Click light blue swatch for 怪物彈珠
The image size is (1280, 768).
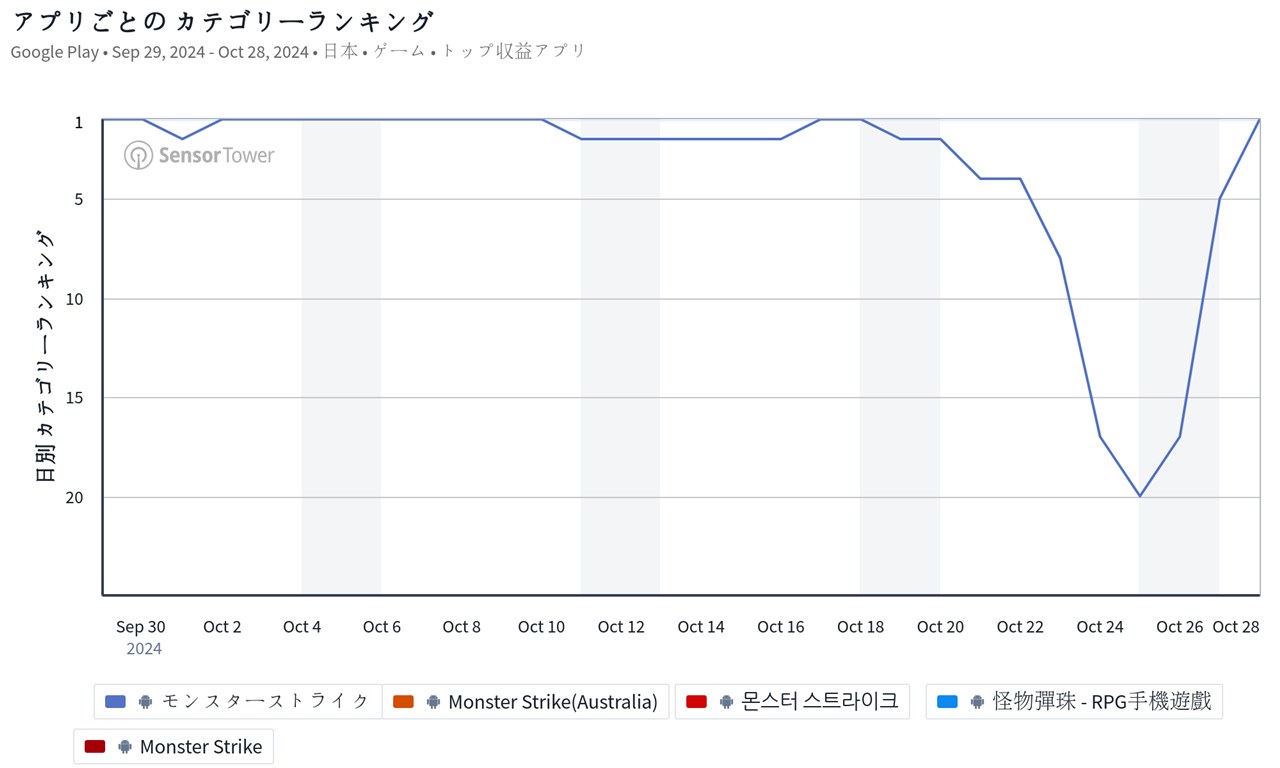[x=947, y=702]
